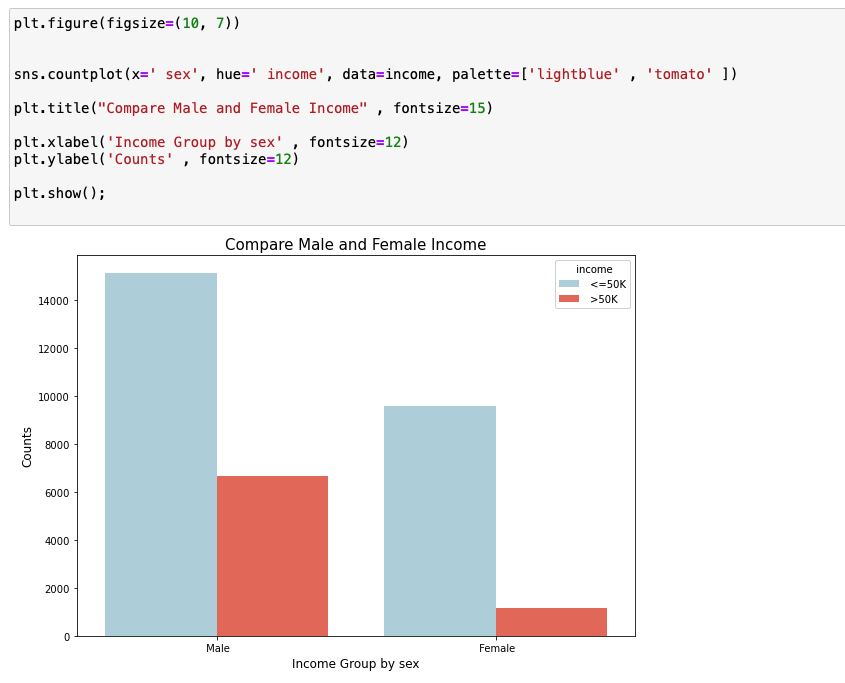The image size is (845, 683).
Task: Click the 4000 y-axis tick label
Action: point(57,541)
